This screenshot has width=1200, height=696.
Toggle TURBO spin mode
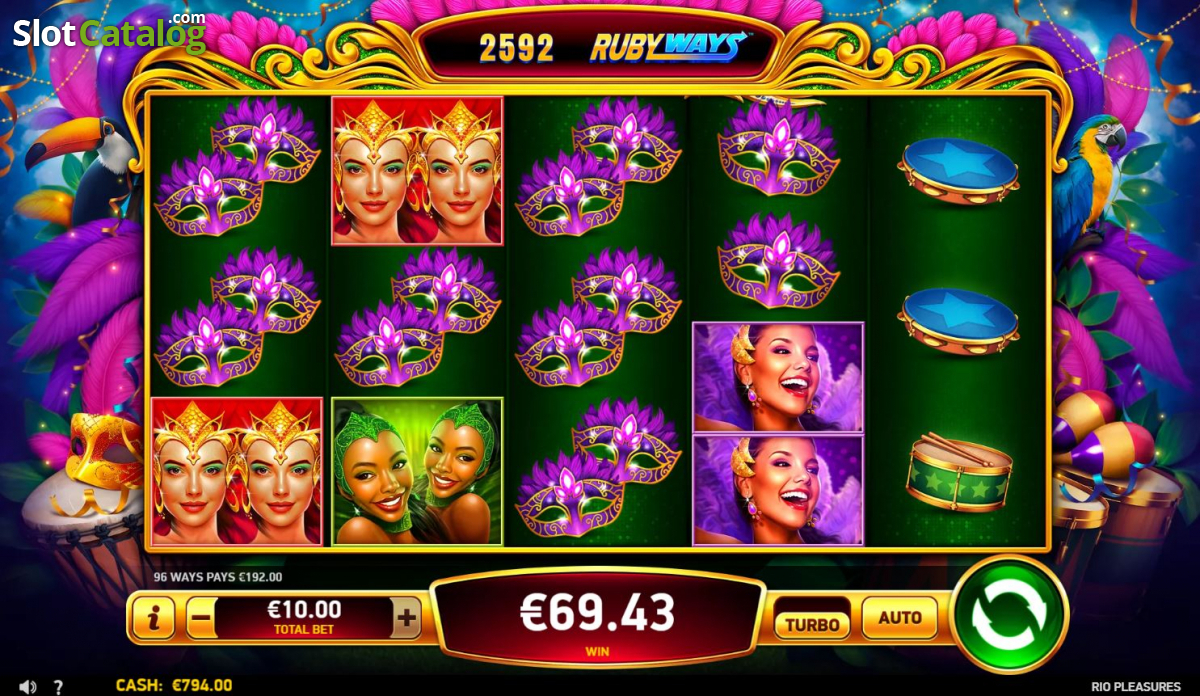click(x=811, y=624)
